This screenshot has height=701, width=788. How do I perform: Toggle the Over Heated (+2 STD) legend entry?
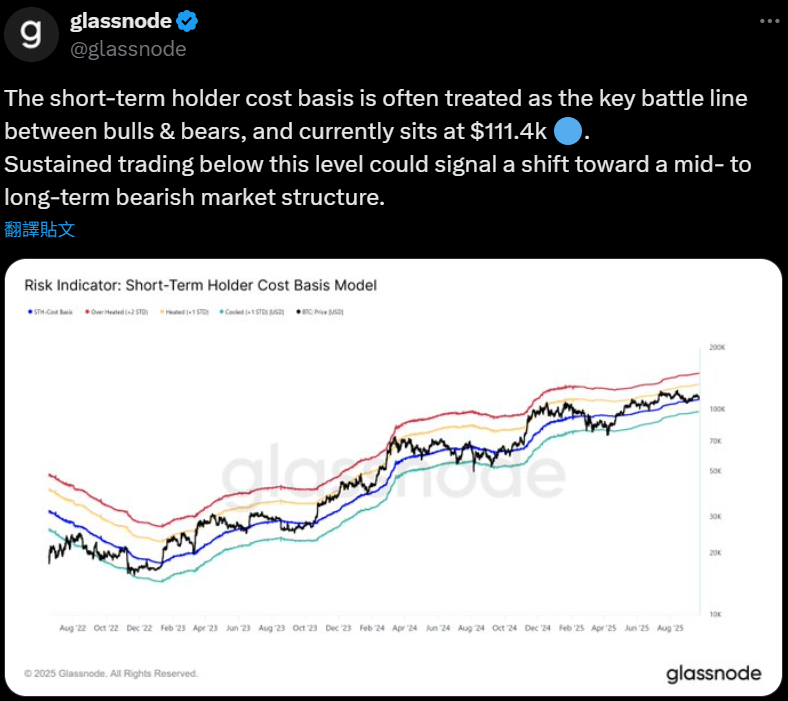pyautogui.click(x=117, y=312)
